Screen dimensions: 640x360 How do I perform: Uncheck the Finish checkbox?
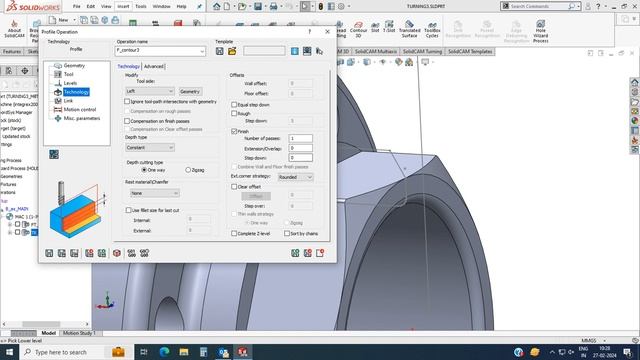click(x=234, y=131)
